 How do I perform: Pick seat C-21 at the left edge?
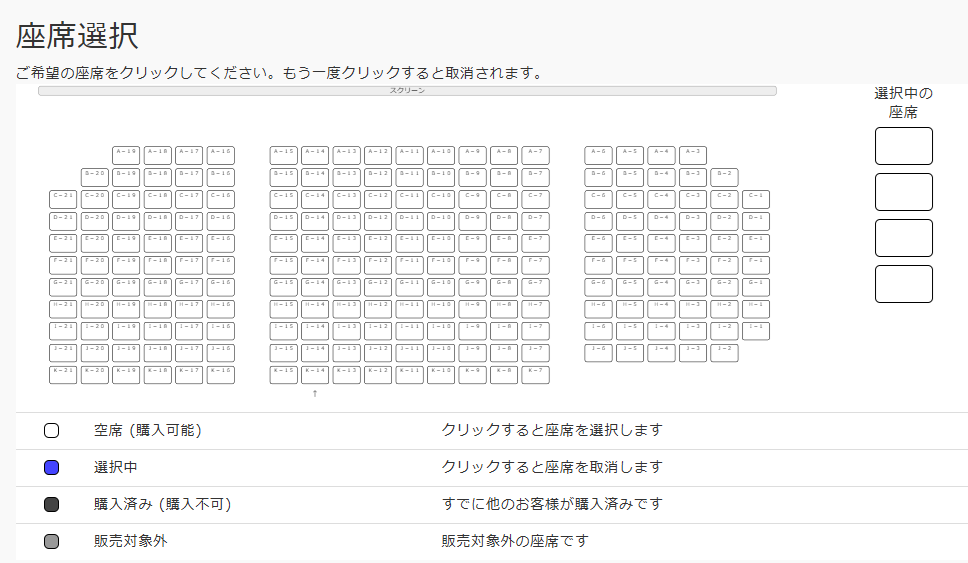coord(63,198)
